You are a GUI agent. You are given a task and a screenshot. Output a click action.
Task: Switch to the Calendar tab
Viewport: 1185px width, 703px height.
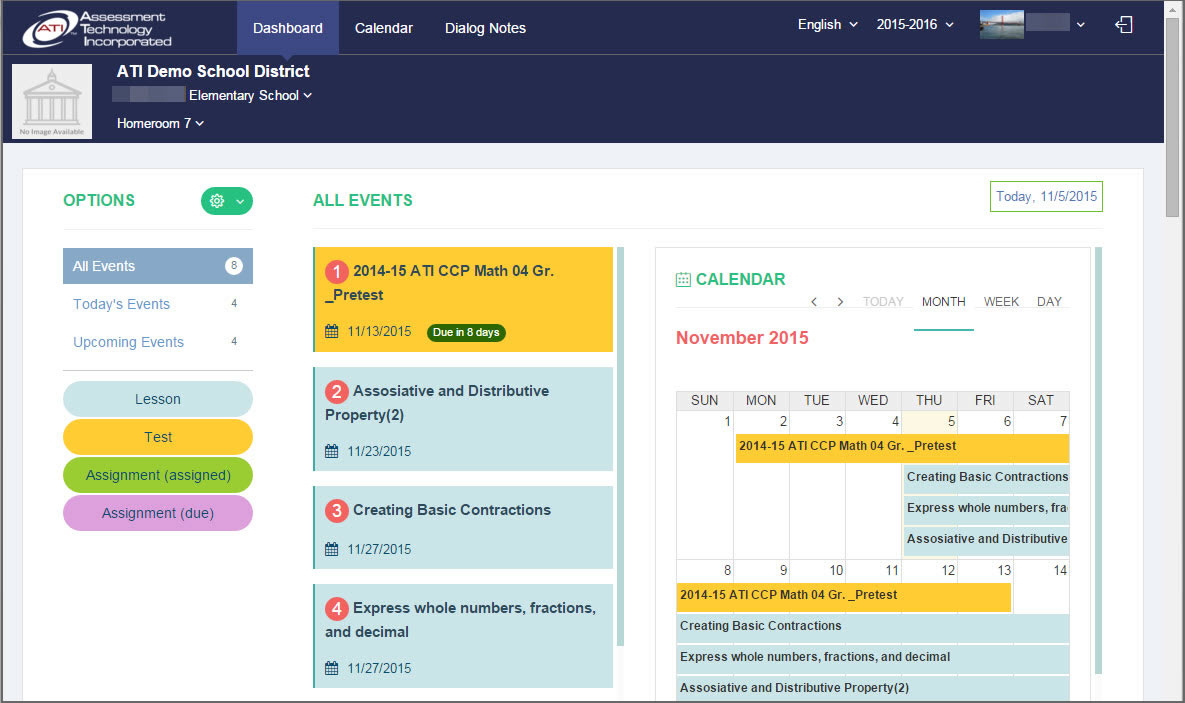click(383, 28)
